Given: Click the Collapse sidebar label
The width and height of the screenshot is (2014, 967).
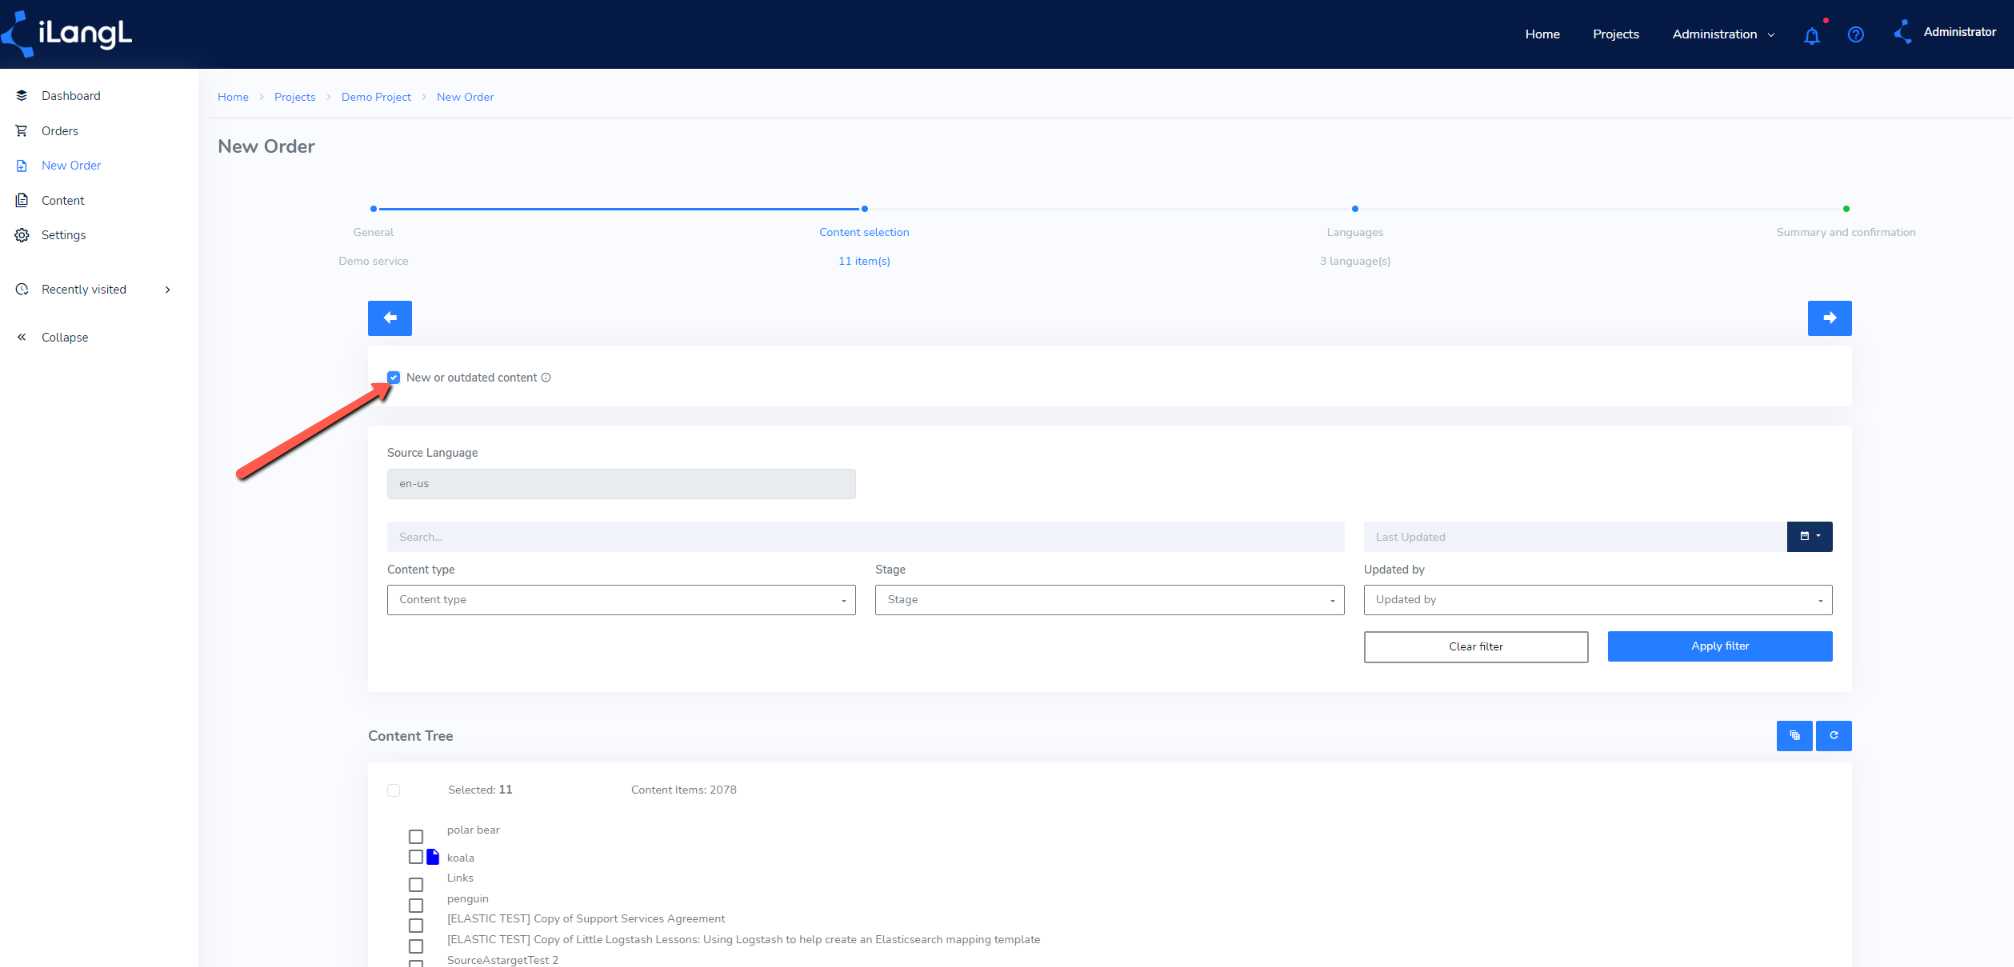Looking at the screenshot, I should point(65,338).
